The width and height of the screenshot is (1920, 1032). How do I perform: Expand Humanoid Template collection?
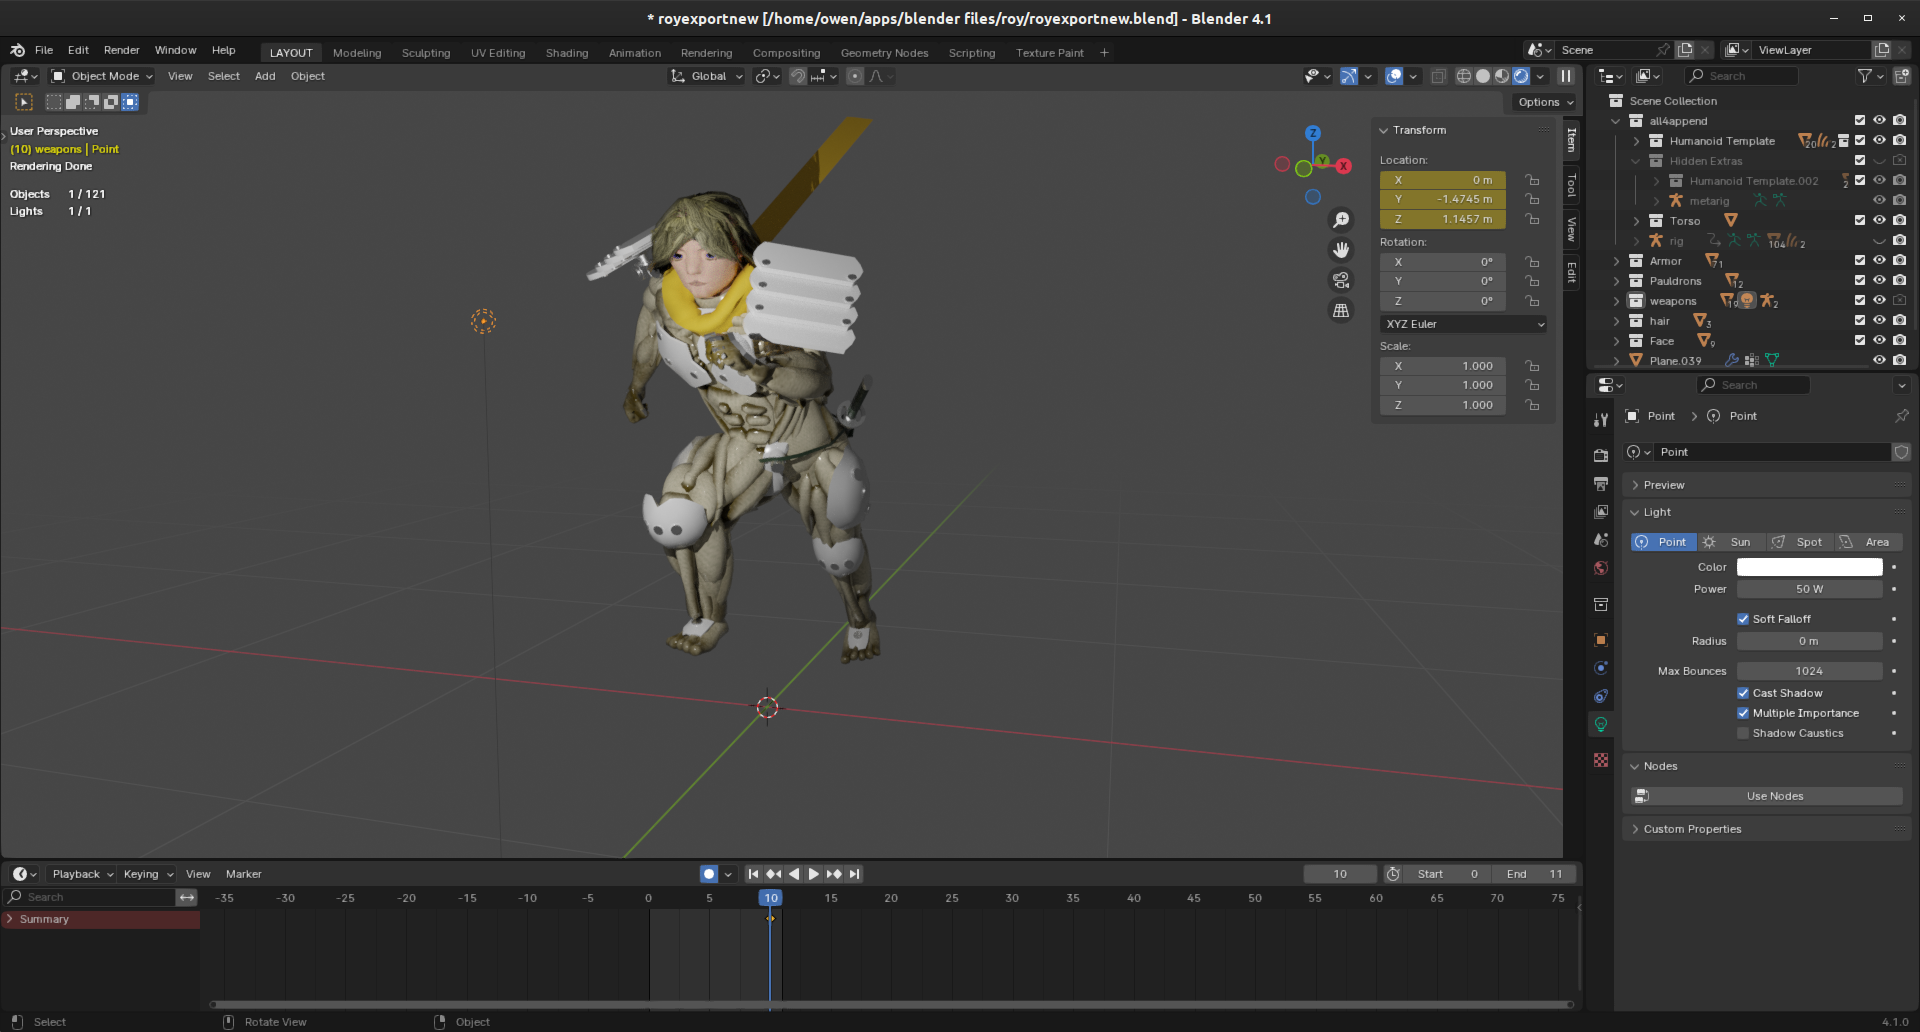(1636, 141)
